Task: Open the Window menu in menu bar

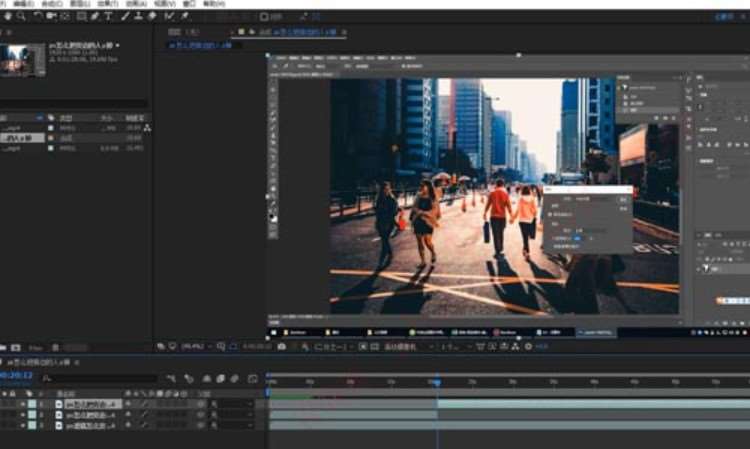Action: tap(190, 4)
